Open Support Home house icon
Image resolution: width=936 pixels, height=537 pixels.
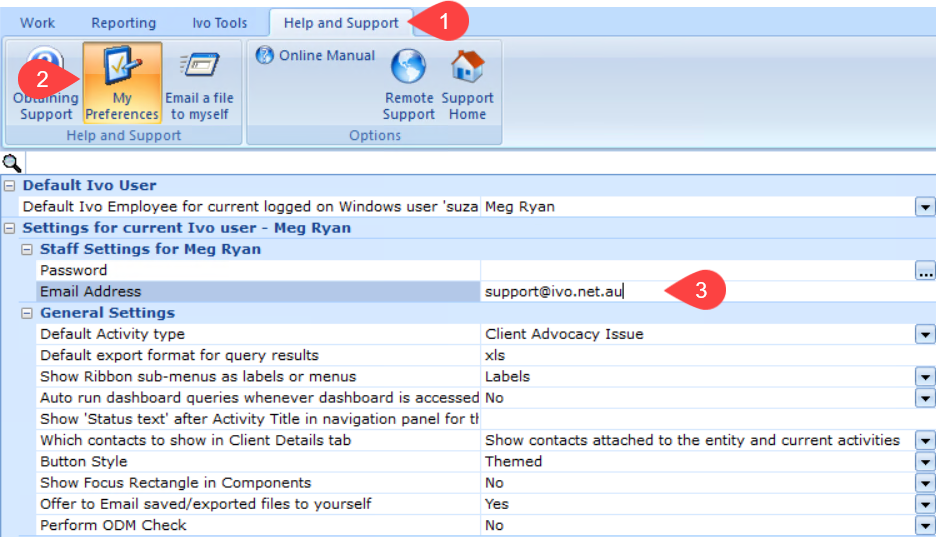coord(467,68)
